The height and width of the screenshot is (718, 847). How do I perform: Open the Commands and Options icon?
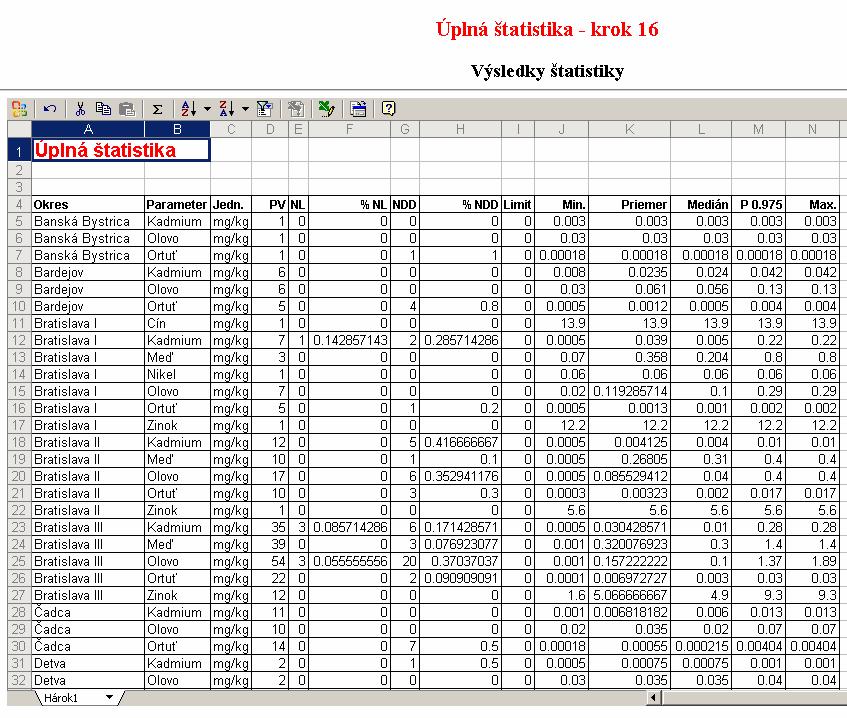[x=358, y=109]
